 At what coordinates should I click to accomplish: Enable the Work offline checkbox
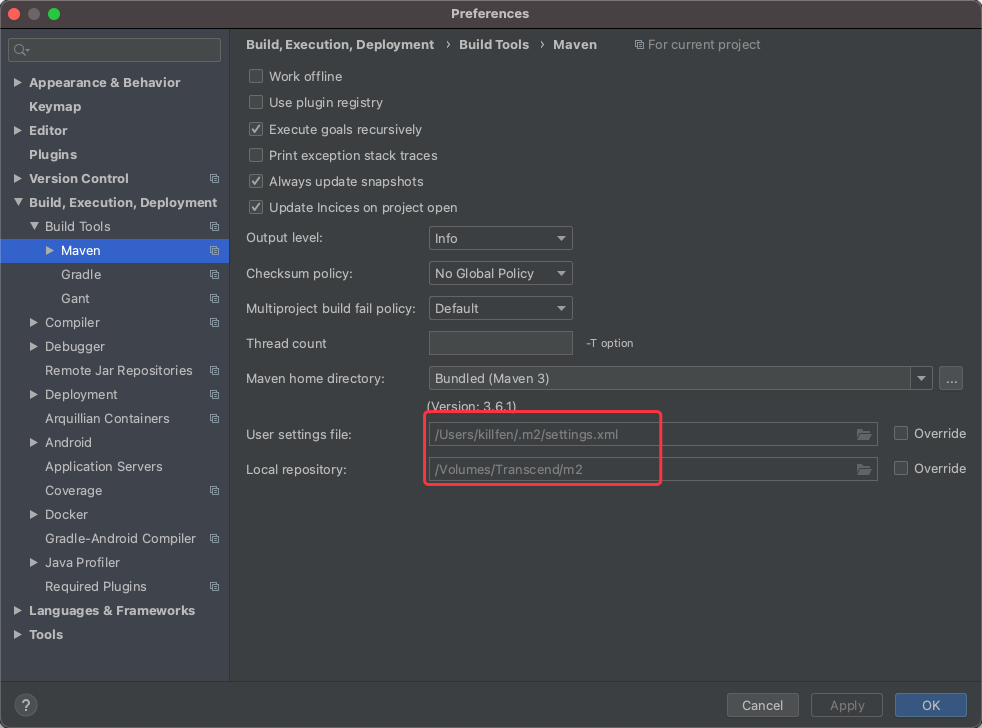[256, 76]
